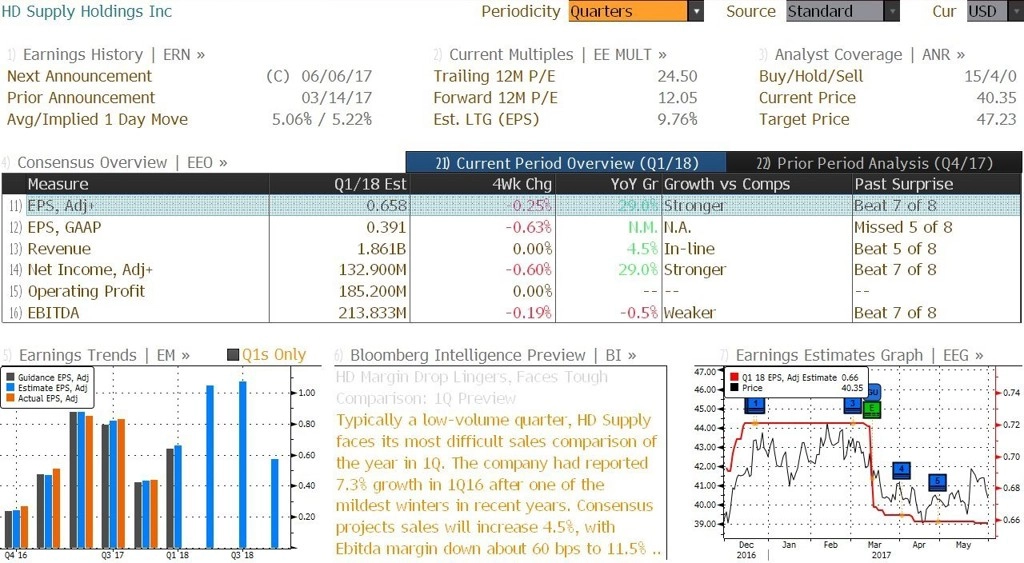Viewport: 1024px width, 563px height.
Task: Open the Periodicity Quarters dropdown arrow
Action: 696,12
